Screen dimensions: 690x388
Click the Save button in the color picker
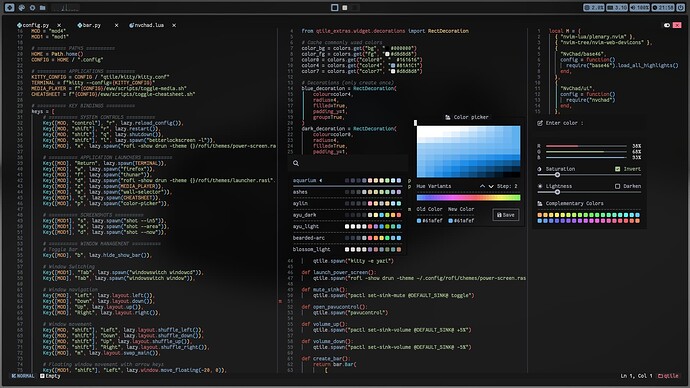coord(505,215)
